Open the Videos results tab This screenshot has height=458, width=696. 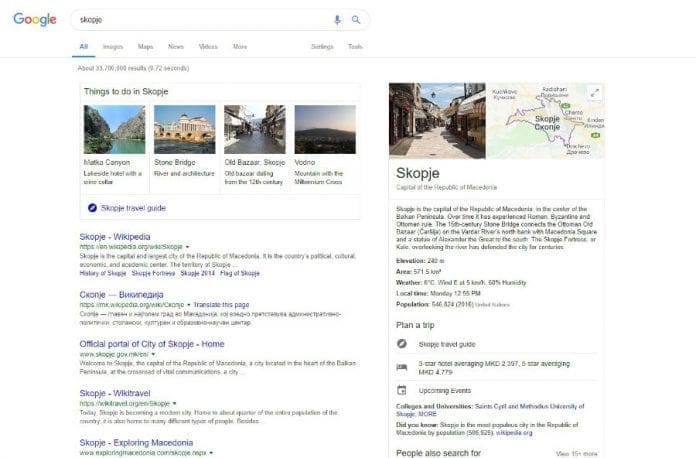[207, 46]
